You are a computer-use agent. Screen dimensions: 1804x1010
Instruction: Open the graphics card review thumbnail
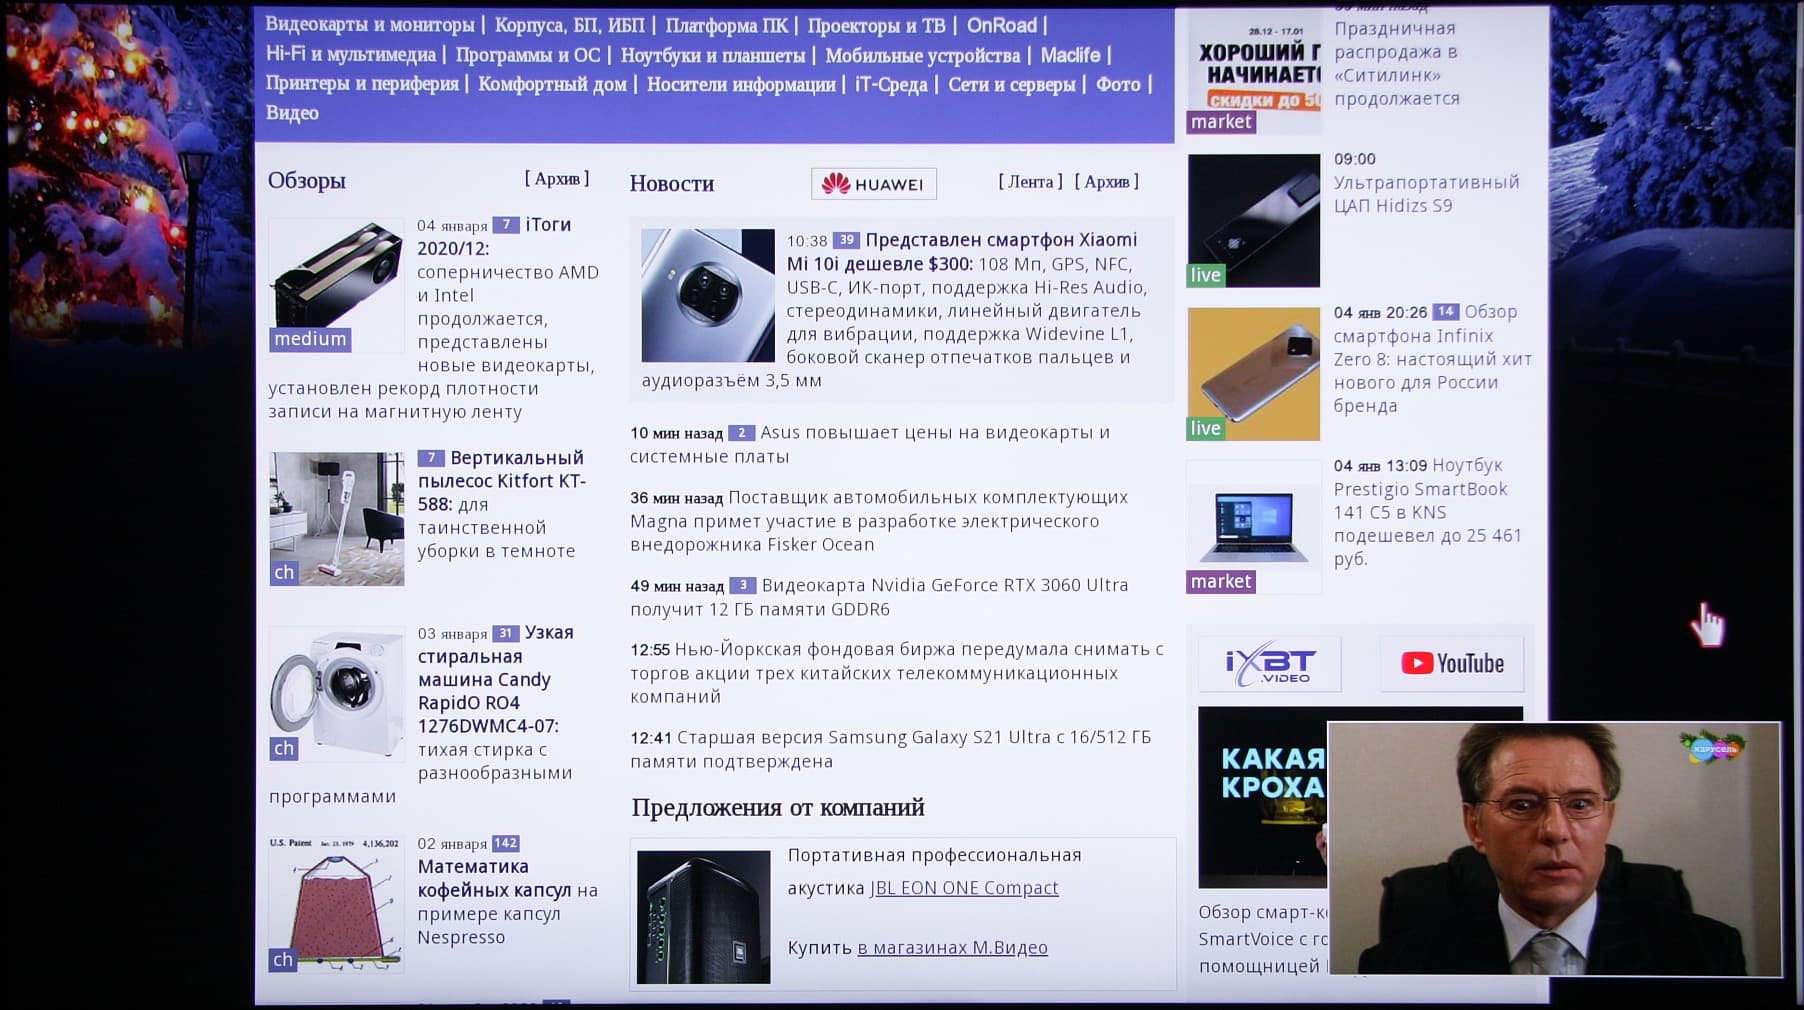336,285
